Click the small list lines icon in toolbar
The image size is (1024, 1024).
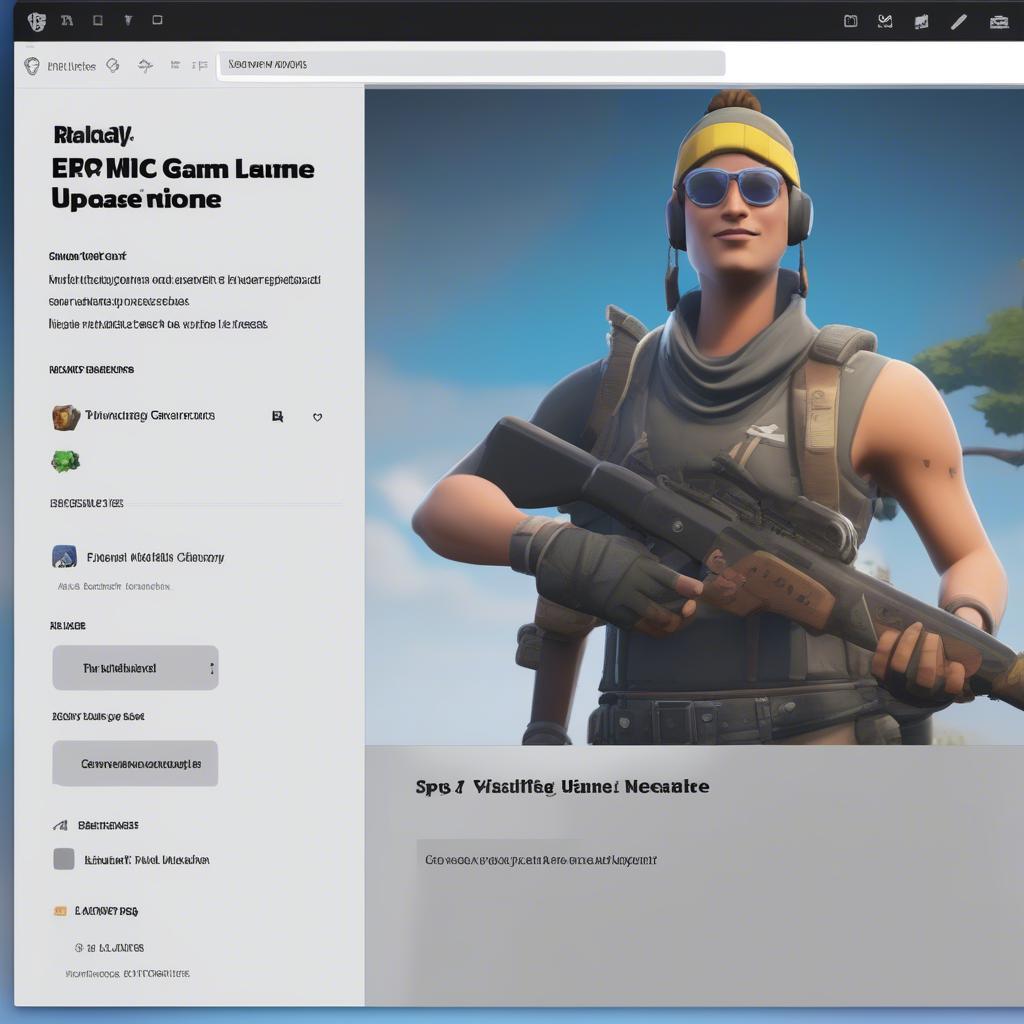tap(175, 65)
